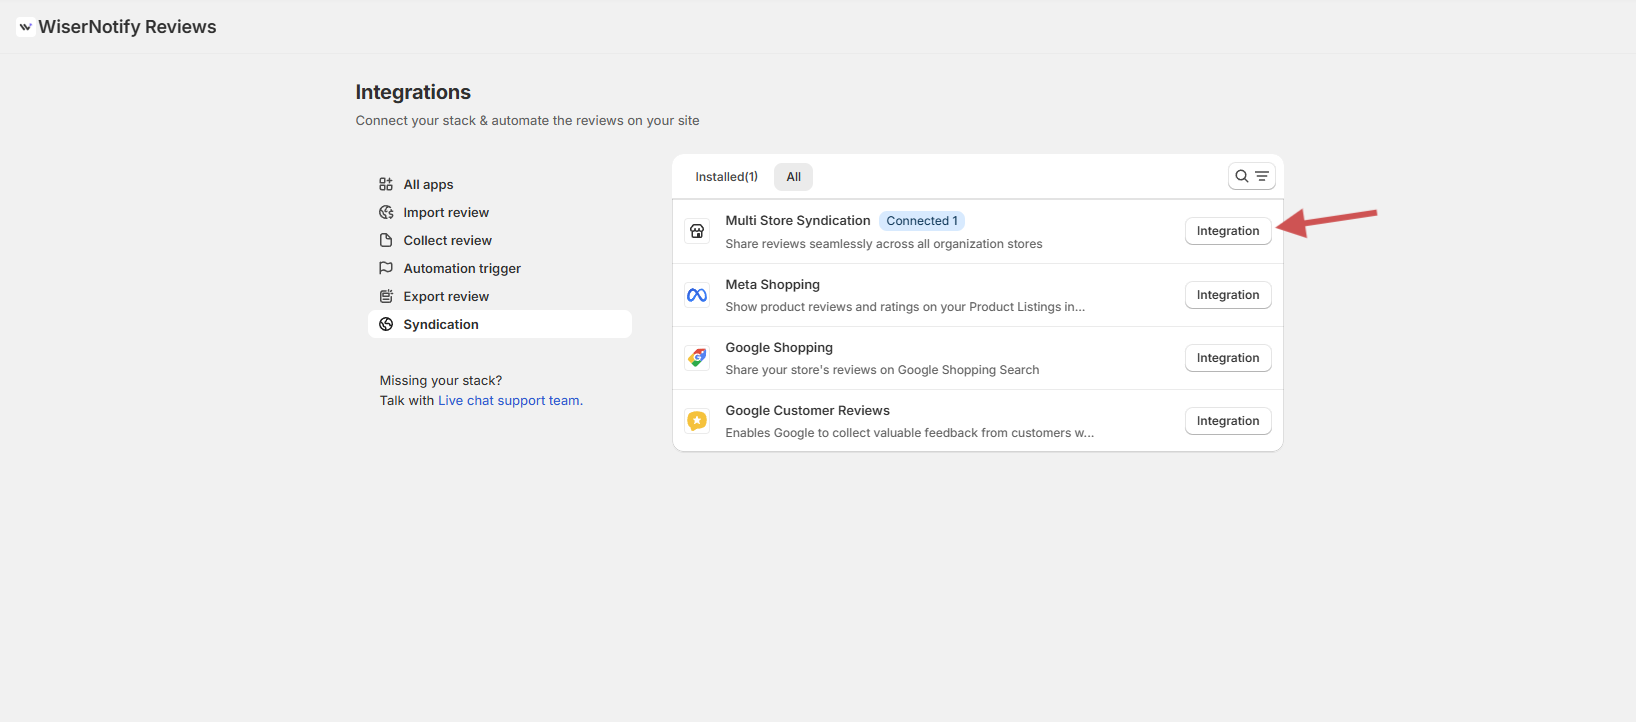
Task: Click the WiserNotify logo icon
Action: pyautogui.click(x=25, y=27)
